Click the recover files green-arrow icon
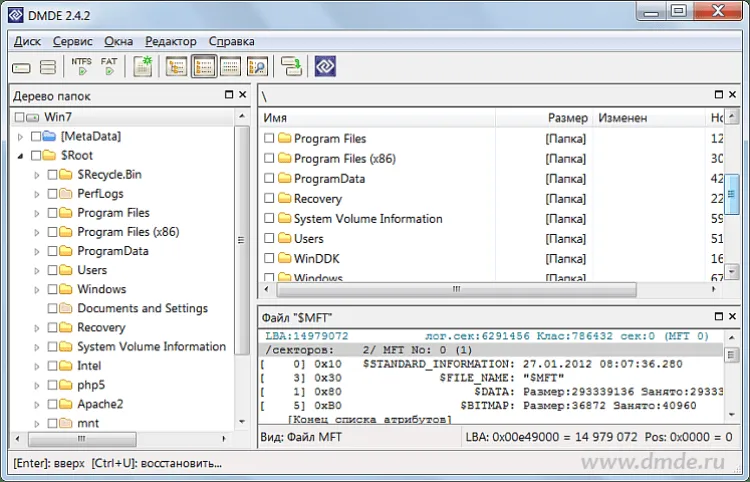The height and width of the screenshot is (482, 750). (x=291, y=67)
